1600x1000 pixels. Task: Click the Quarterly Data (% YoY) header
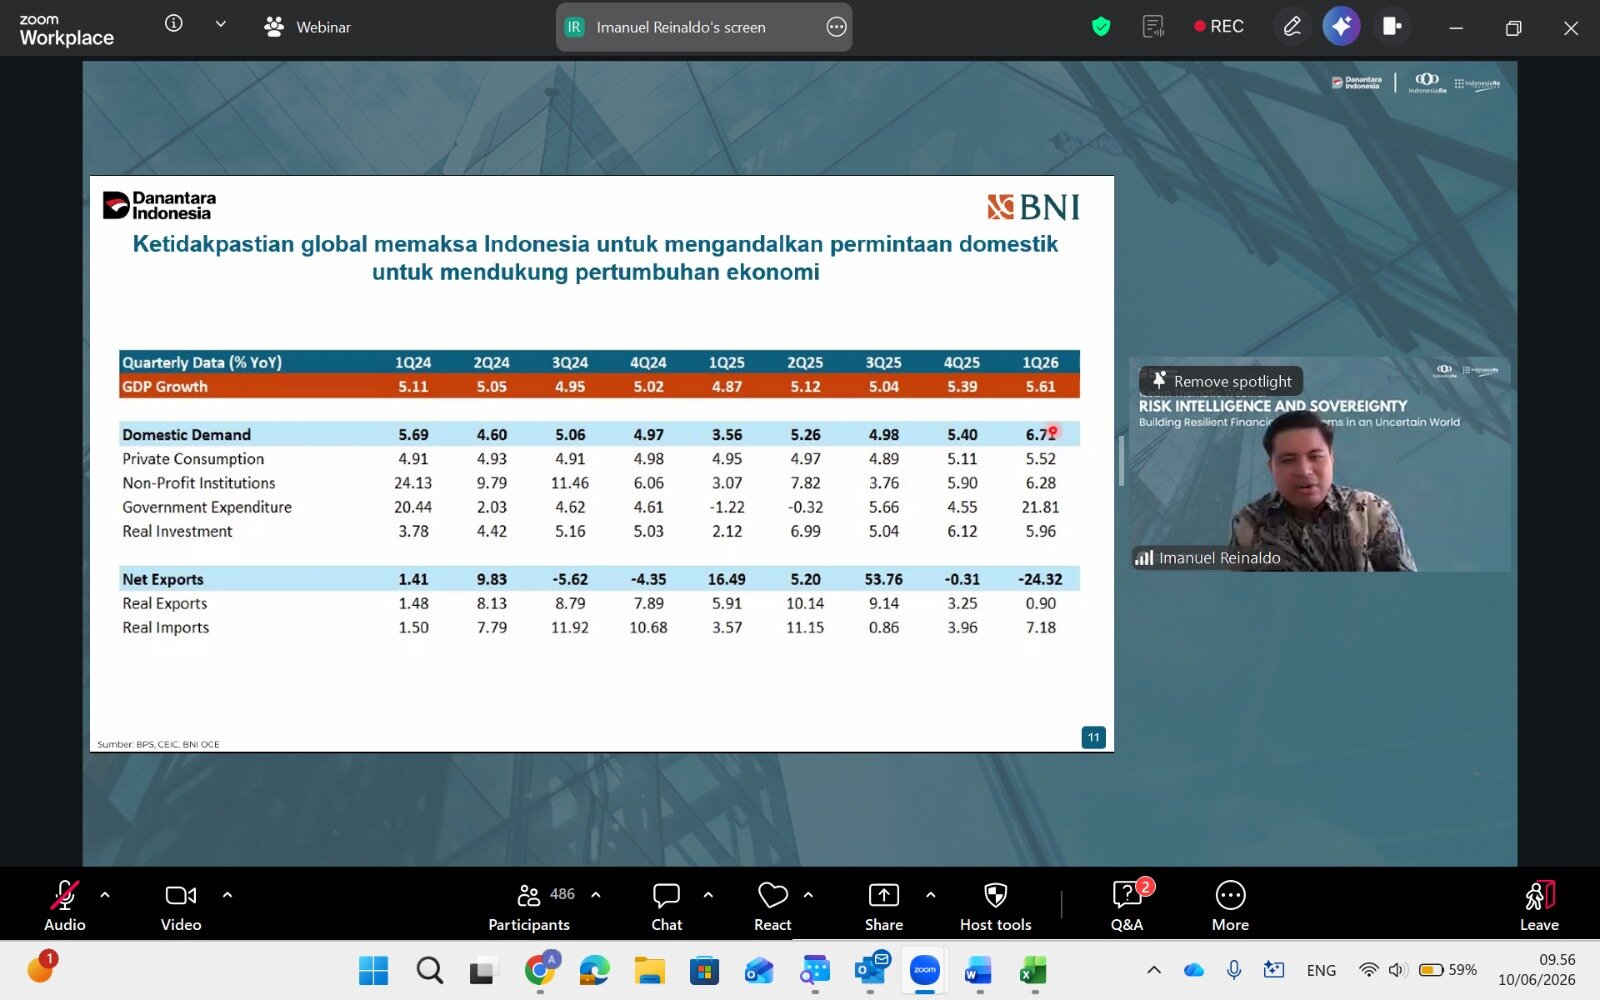pos(202,362)
